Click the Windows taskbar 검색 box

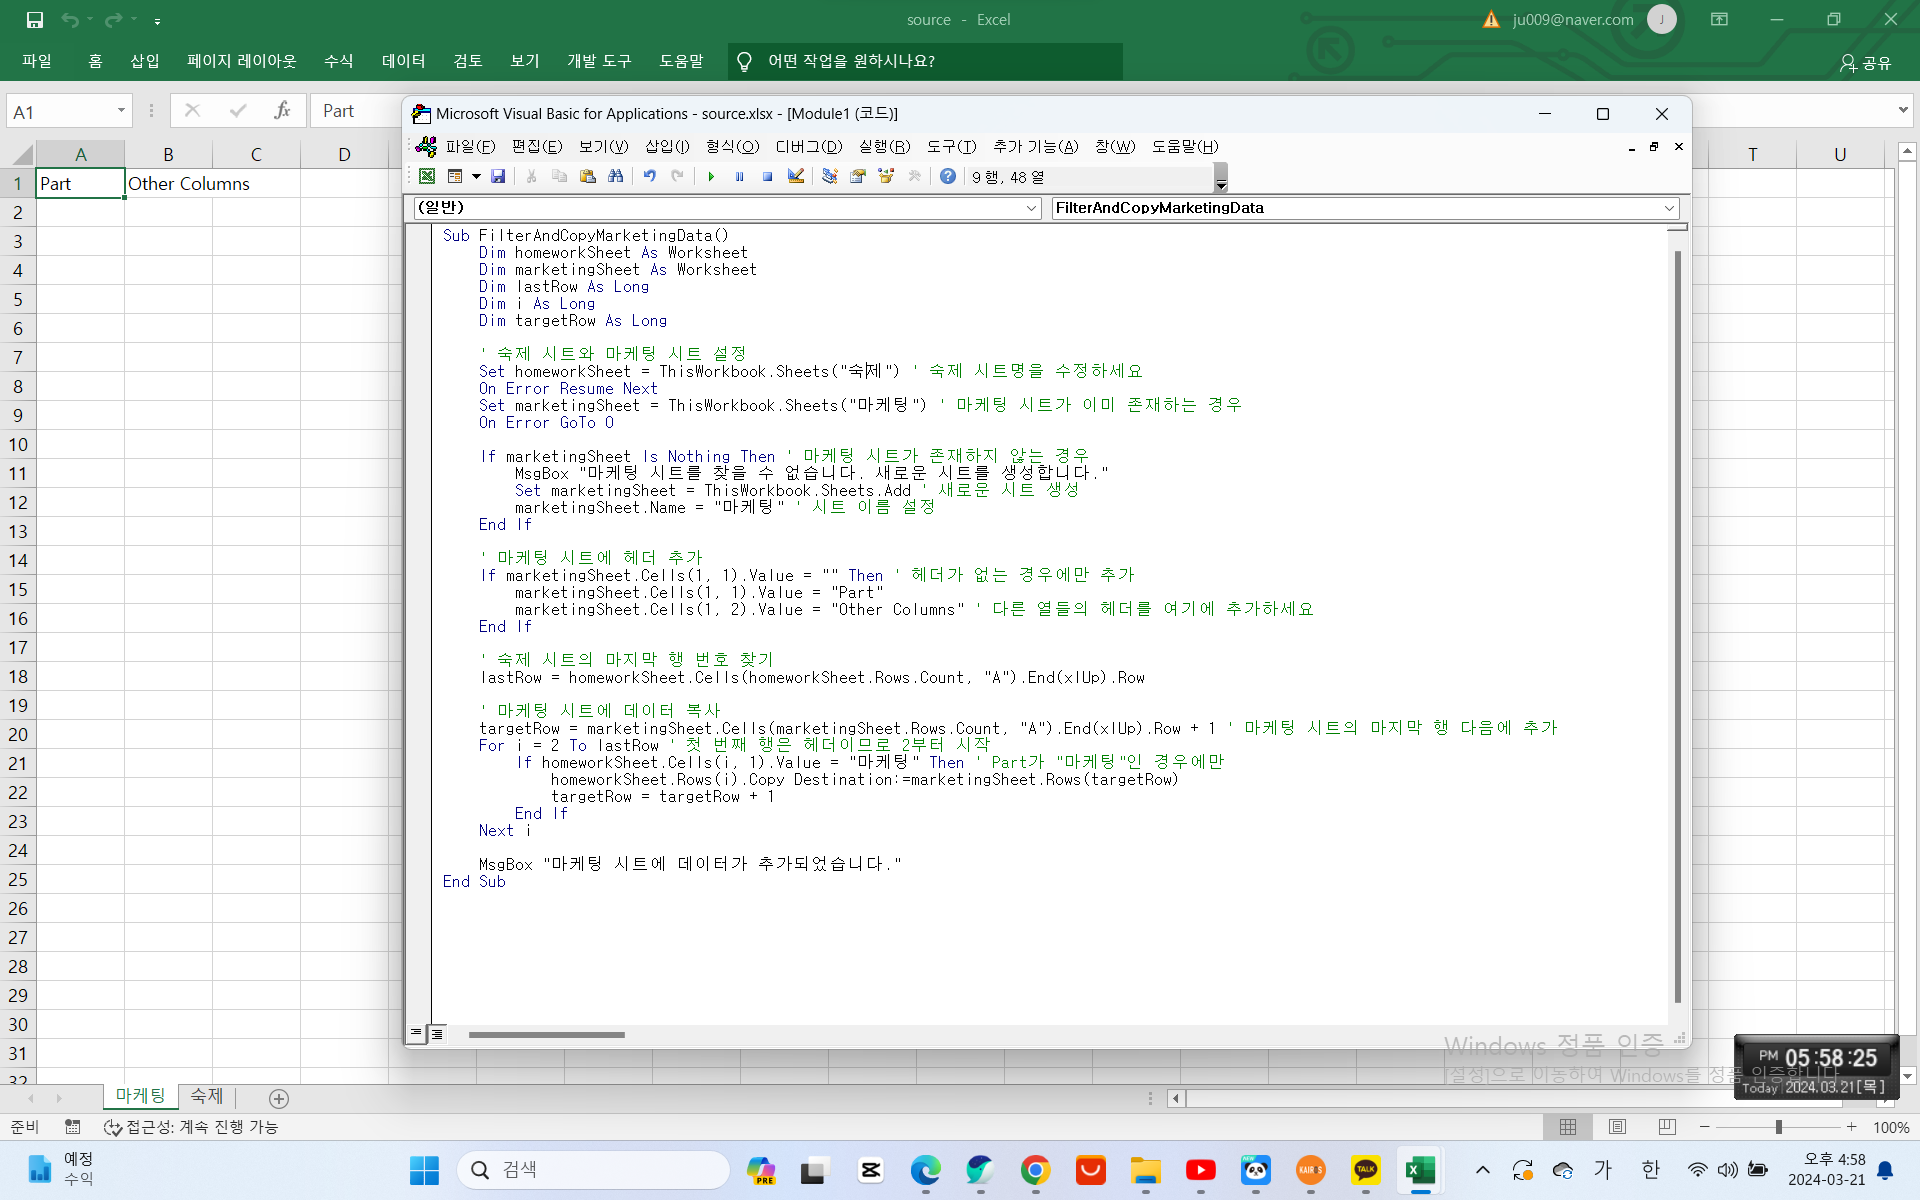tap(593, 1170)
